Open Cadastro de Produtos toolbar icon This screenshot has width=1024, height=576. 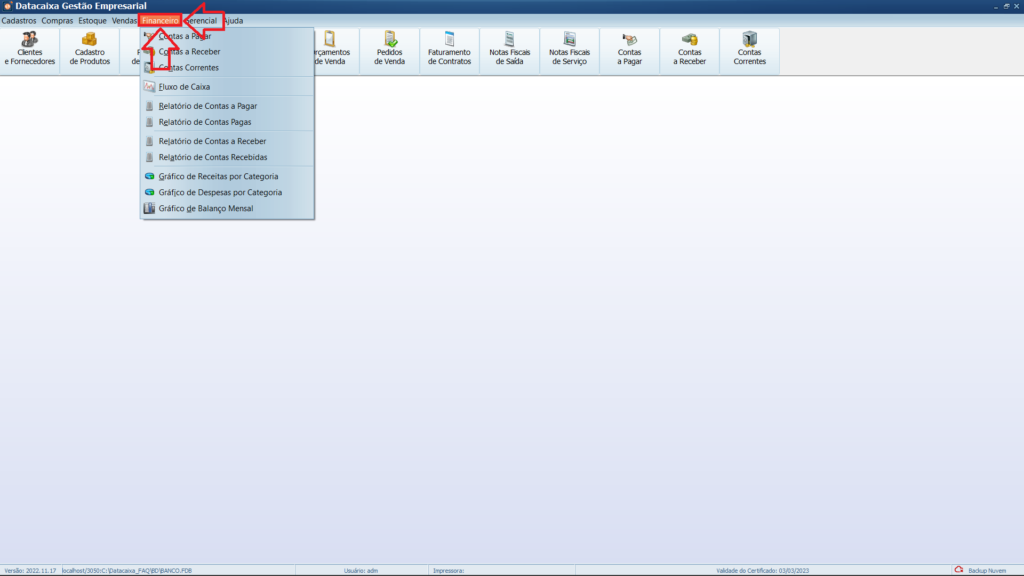90,50
